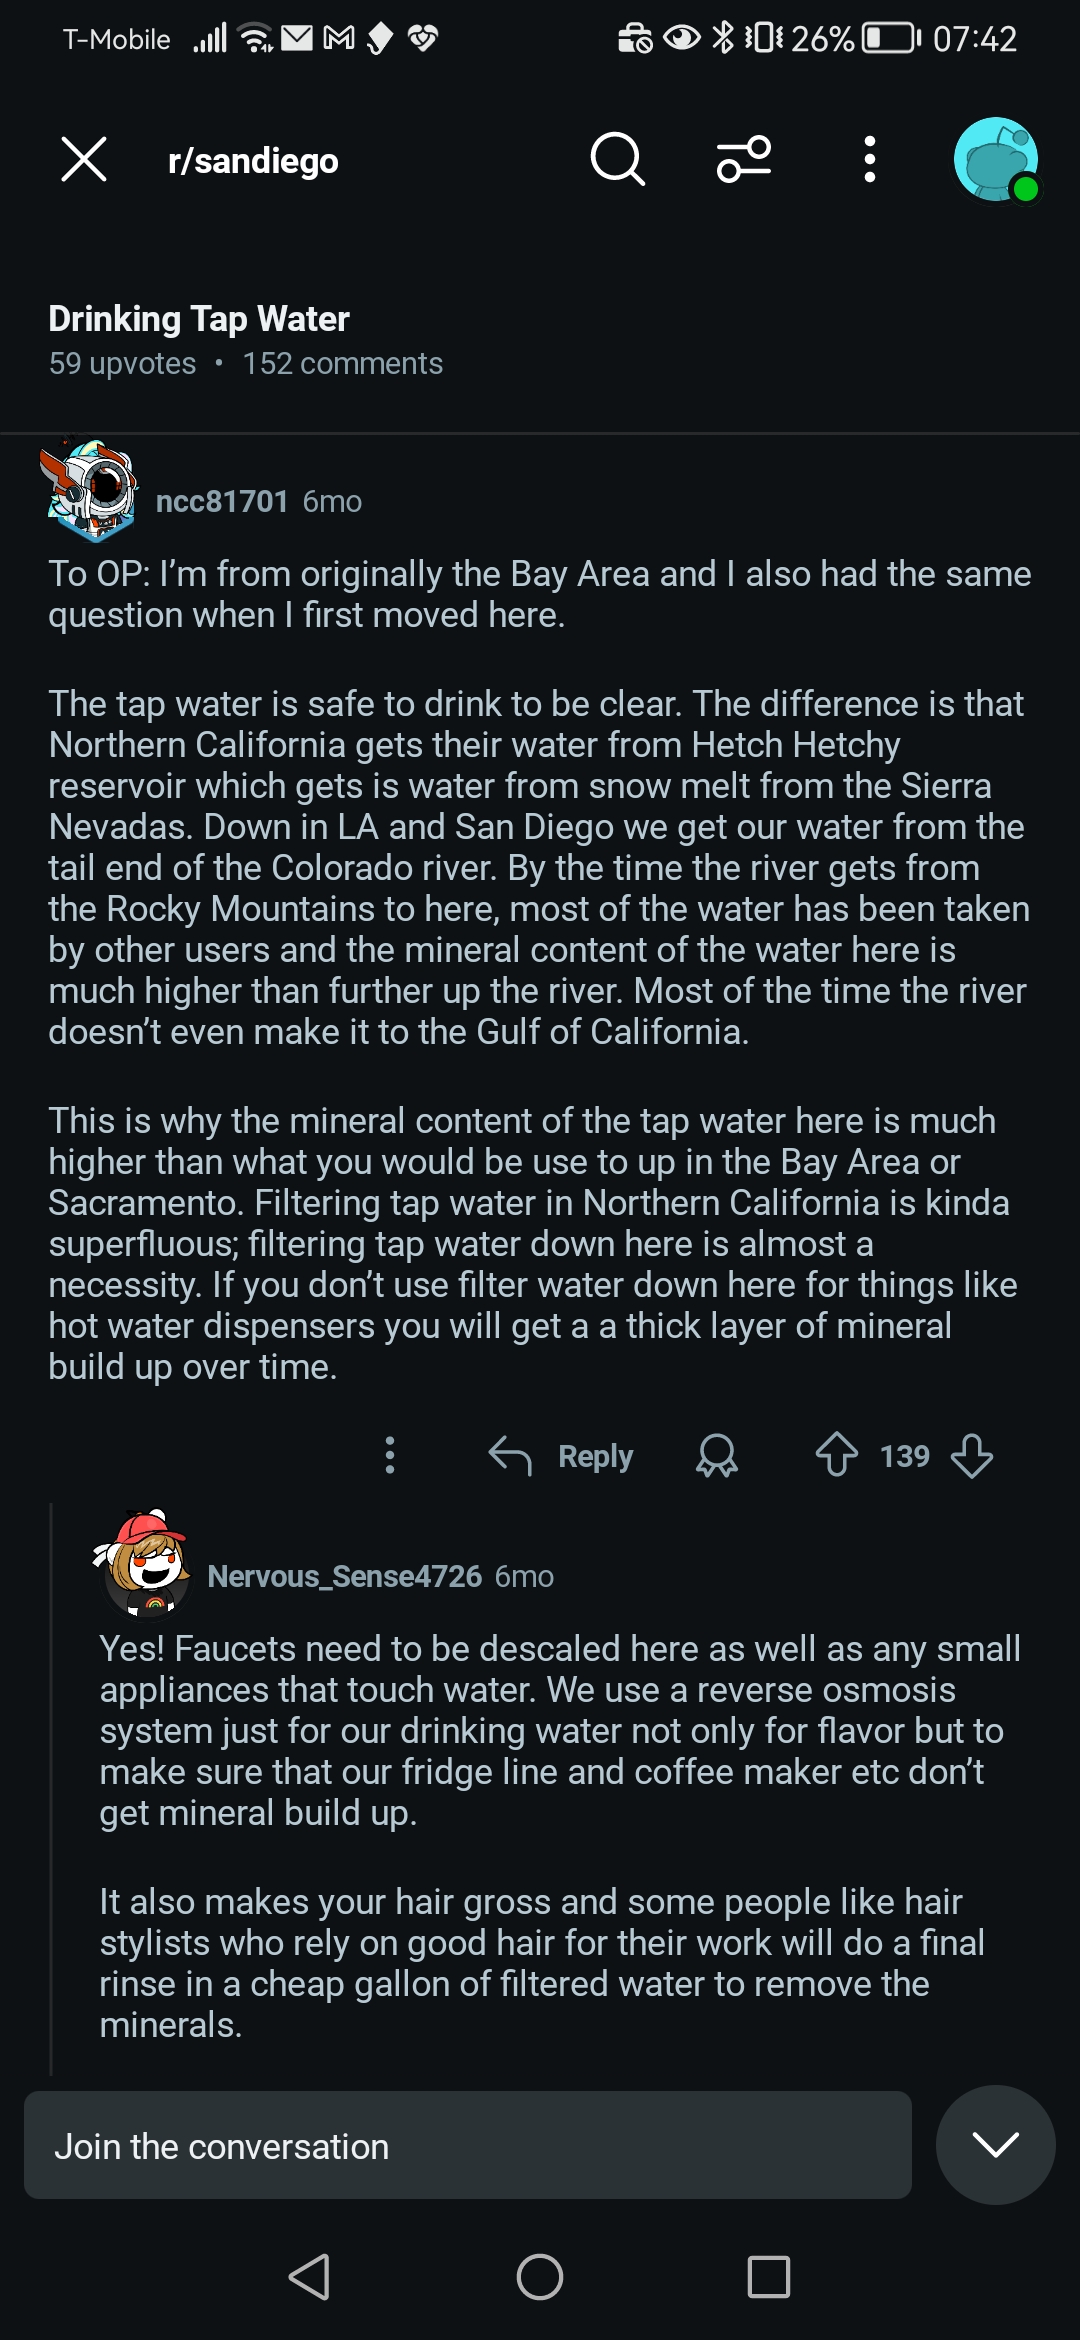Give an award to ncc81701's comment

tap(717, 1455)
